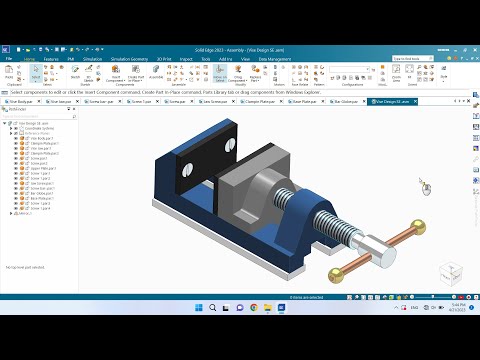Open the File menu
480x360 pixels.
9,59
